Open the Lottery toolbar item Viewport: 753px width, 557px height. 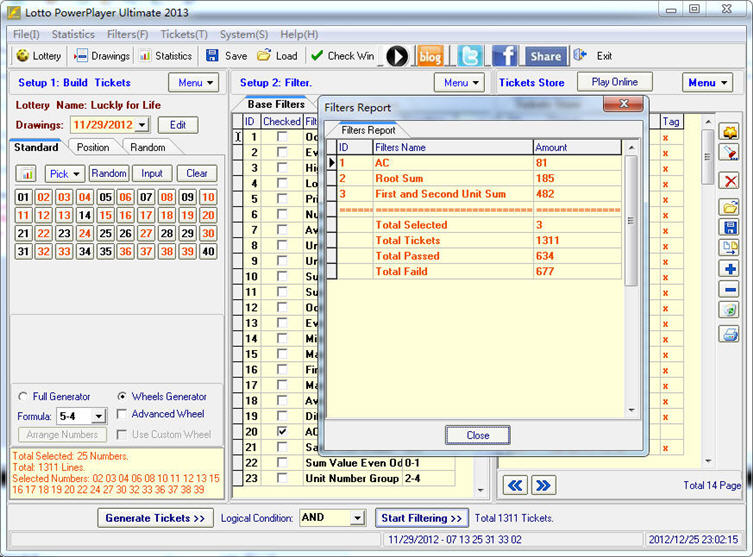coord(38,56)
